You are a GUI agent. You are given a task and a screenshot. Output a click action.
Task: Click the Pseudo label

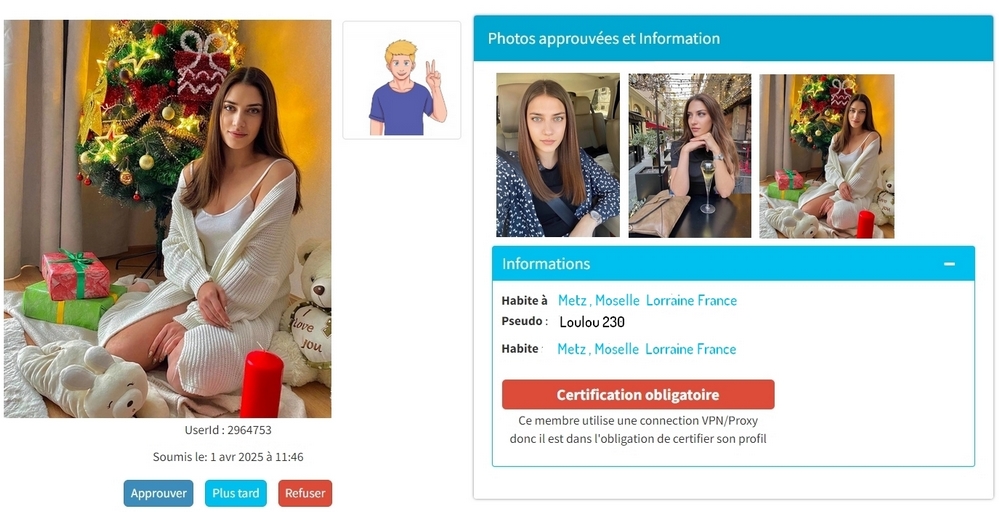pos(524,321)
